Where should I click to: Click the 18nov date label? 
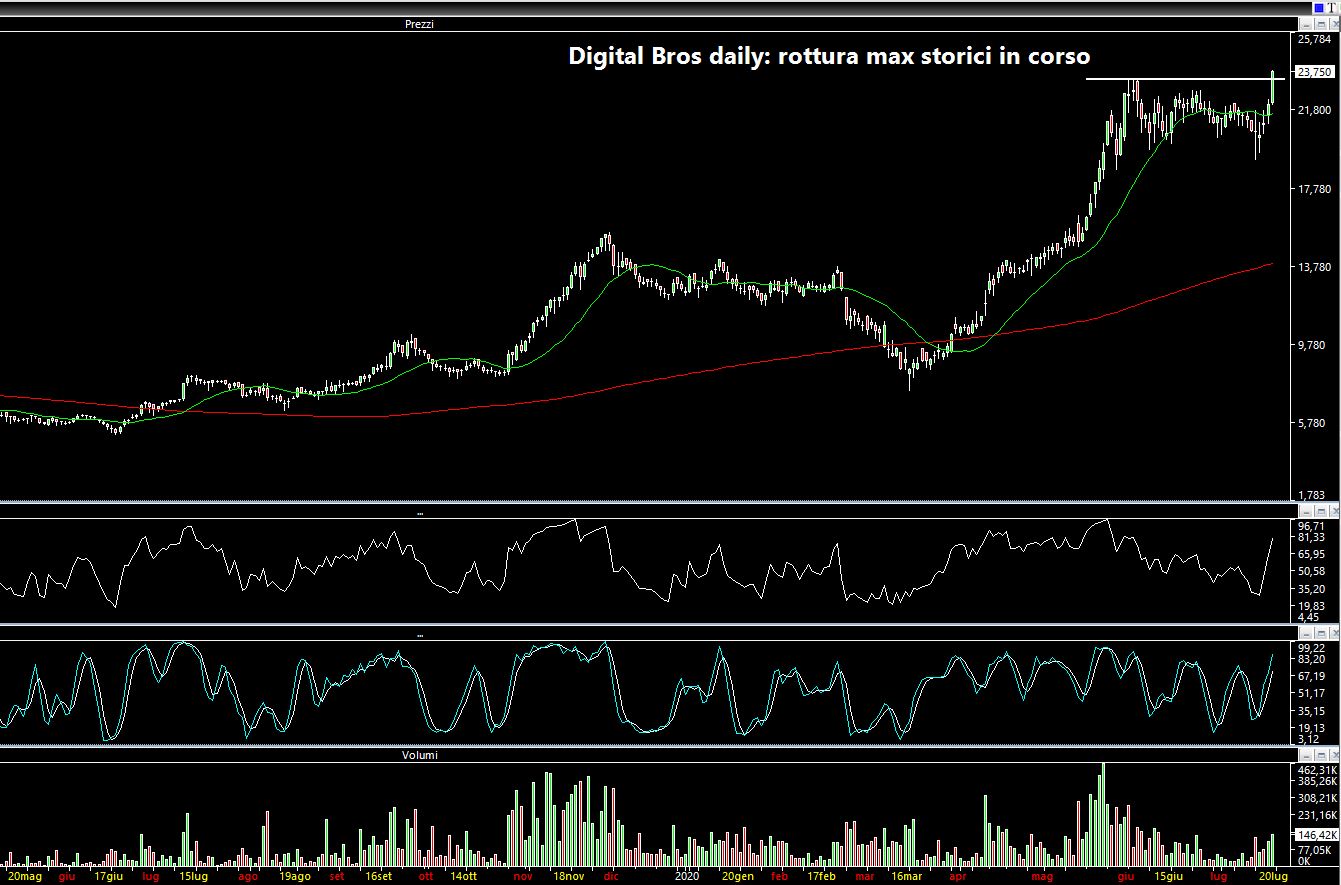pyautogui.click(x=568, y=876)
